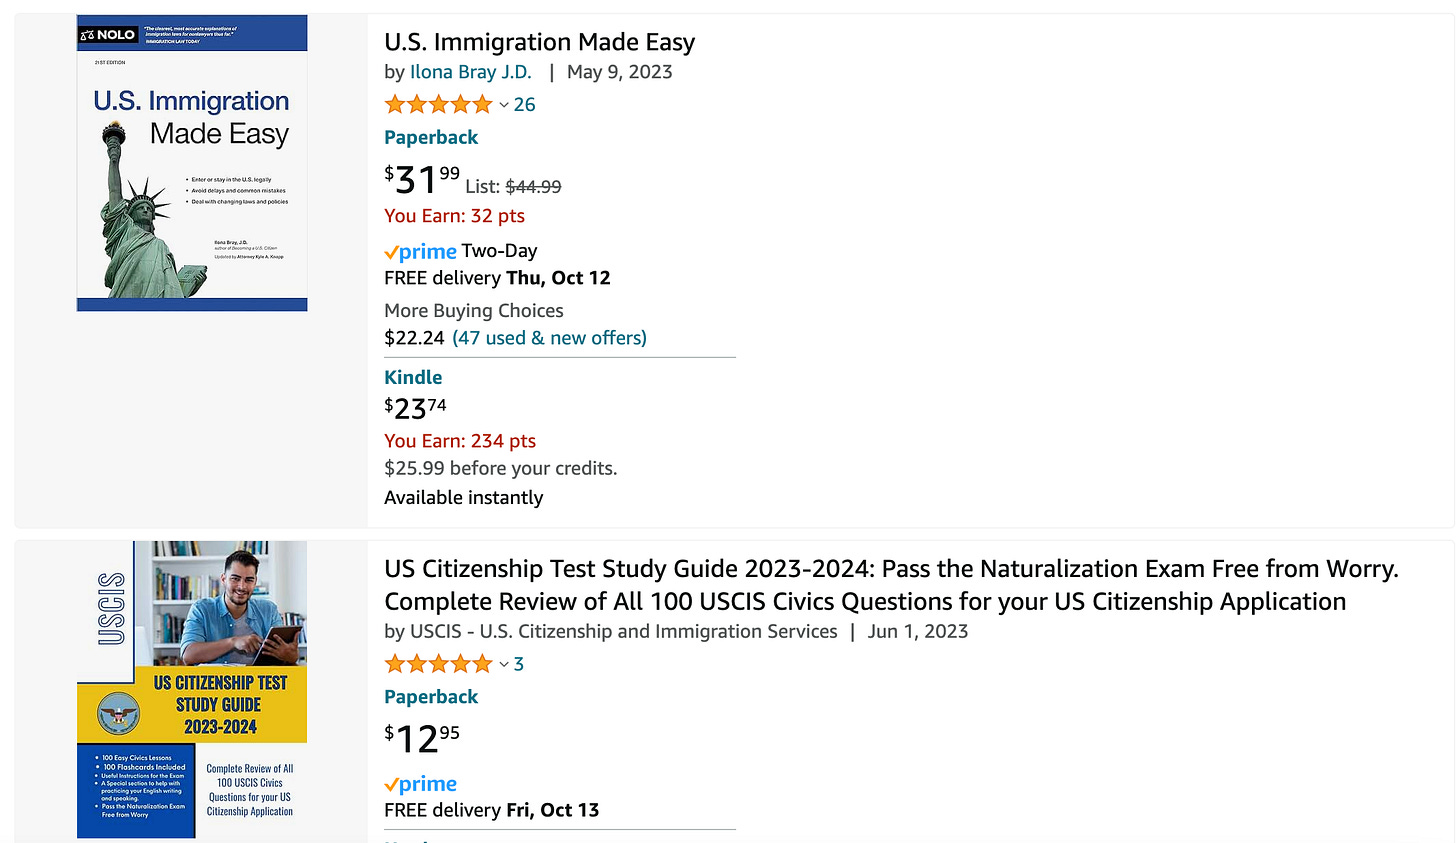Open U.S. Immigration Made Easy cover thumbnail
The width and height of the screenshot is (1456, 843).
pyautogui.click(x=192, y=163)
